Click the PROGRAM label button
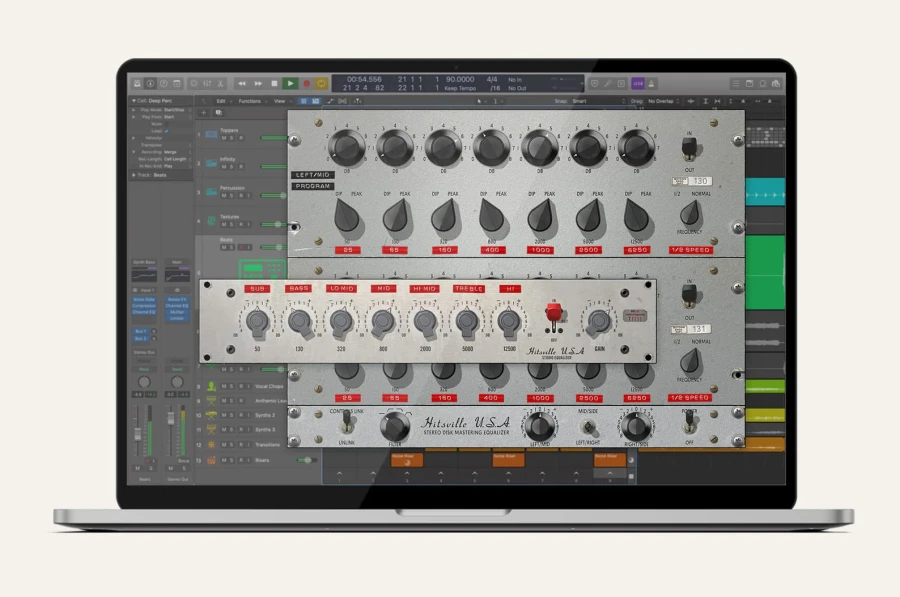900x597 pixels. pos(313,186)
